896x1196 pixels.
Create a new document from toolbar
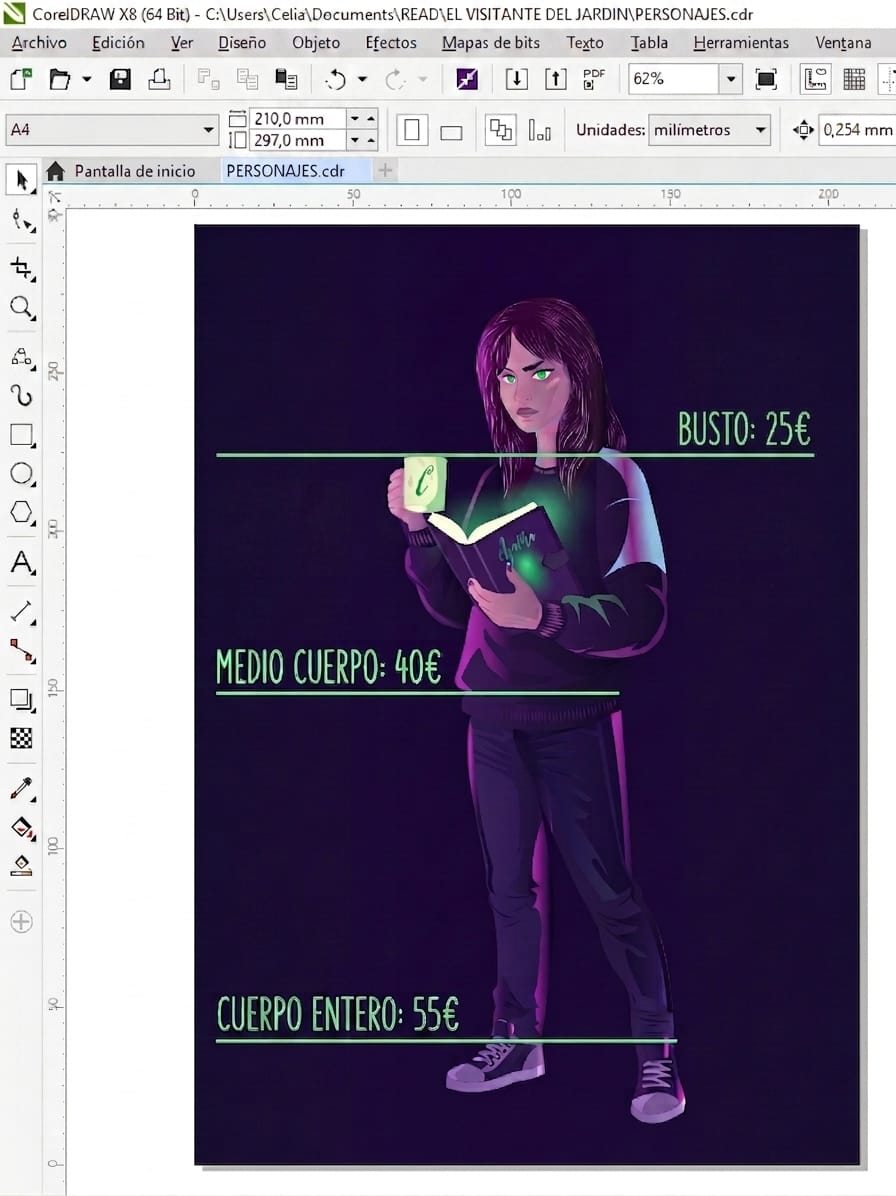tap(21, 79)
